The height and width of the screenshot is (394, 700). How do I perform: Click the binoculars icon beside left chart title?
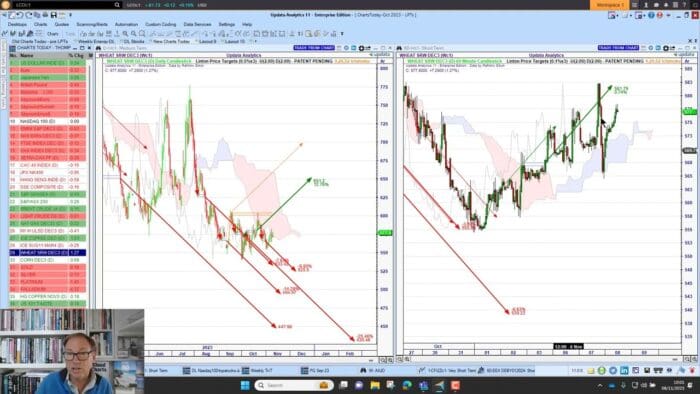[x=98, y=48]
